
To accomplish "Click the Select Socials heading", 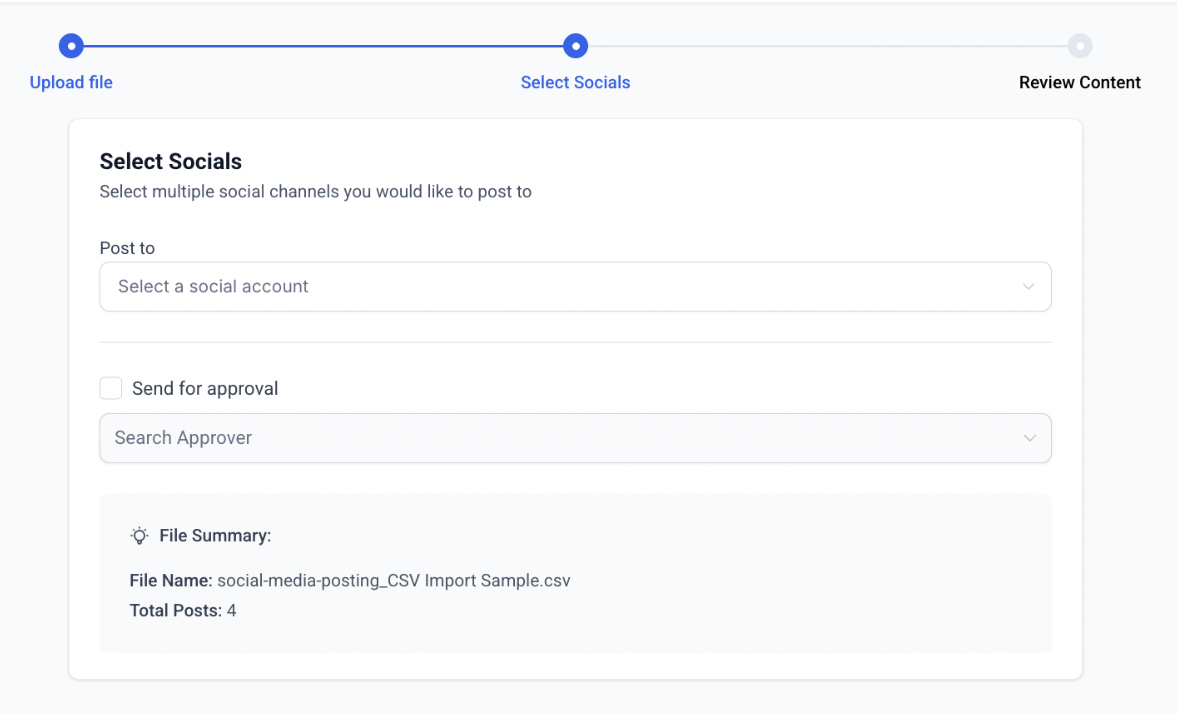I will 171,161.
